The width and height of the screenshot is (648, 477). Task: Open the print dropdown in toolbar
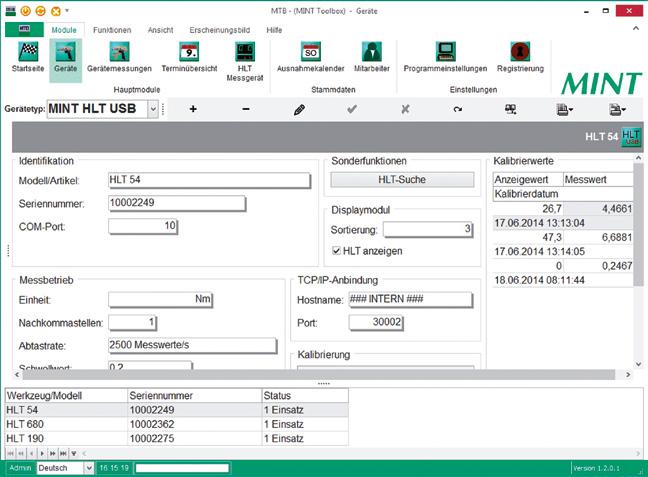coord(565,109)
